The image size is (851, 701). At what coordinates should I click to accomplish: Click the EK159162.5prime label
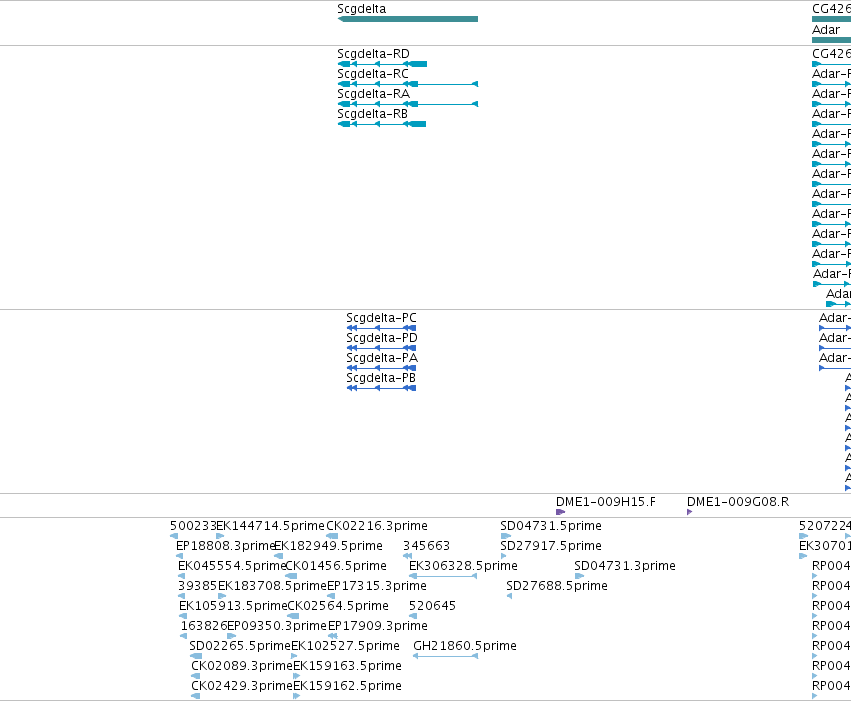pyautogui.click(x=347, y=686)
